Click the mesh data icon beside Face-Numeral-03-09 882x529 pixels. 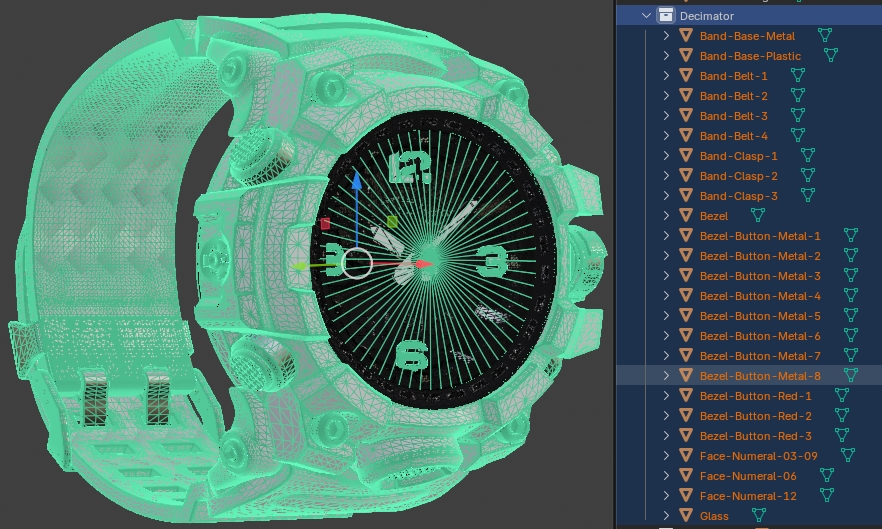[848, 455]
